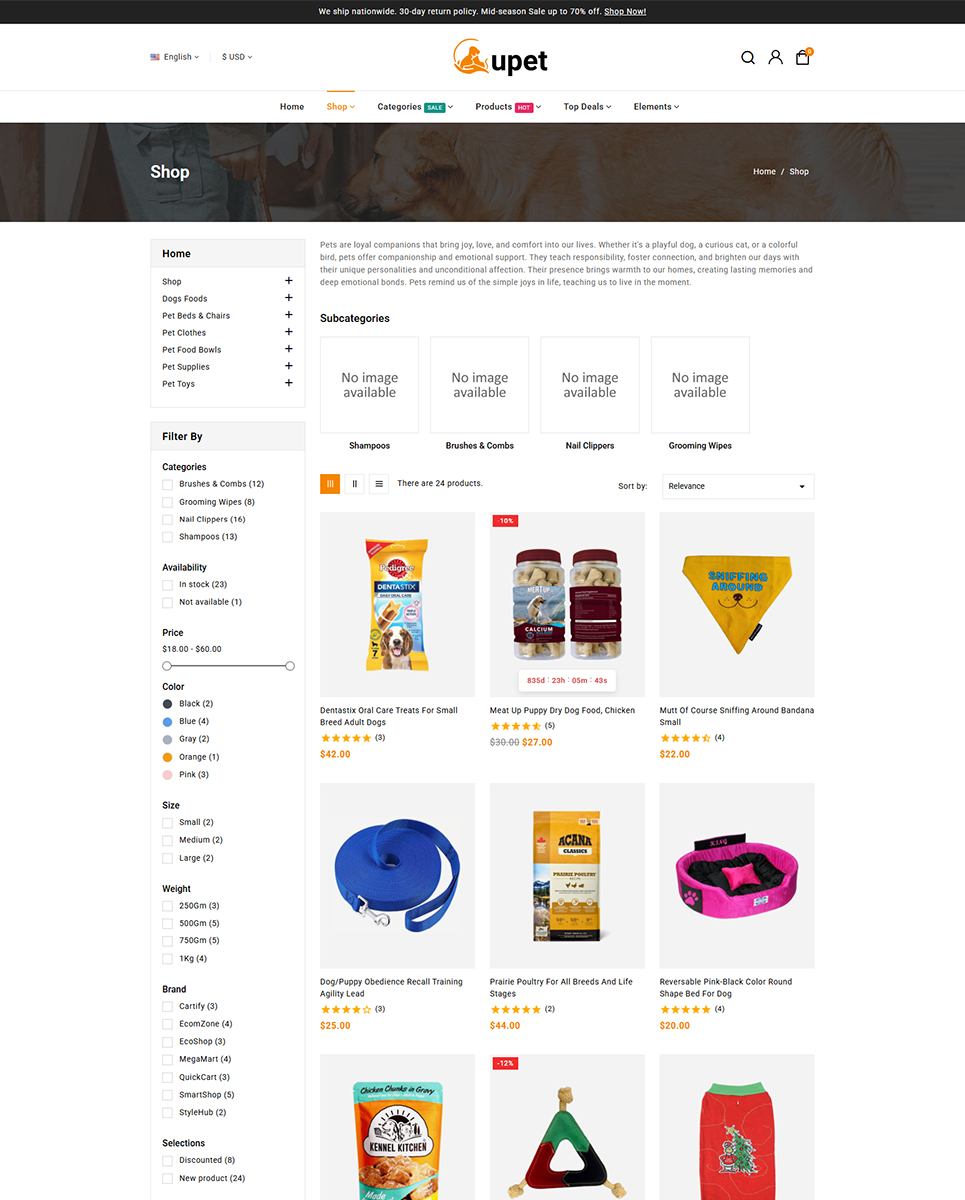Viewport: 965px width, 1200px height.
Task: Expand the Dogs Foods plus icon
Action: click(x=289, y=298)
